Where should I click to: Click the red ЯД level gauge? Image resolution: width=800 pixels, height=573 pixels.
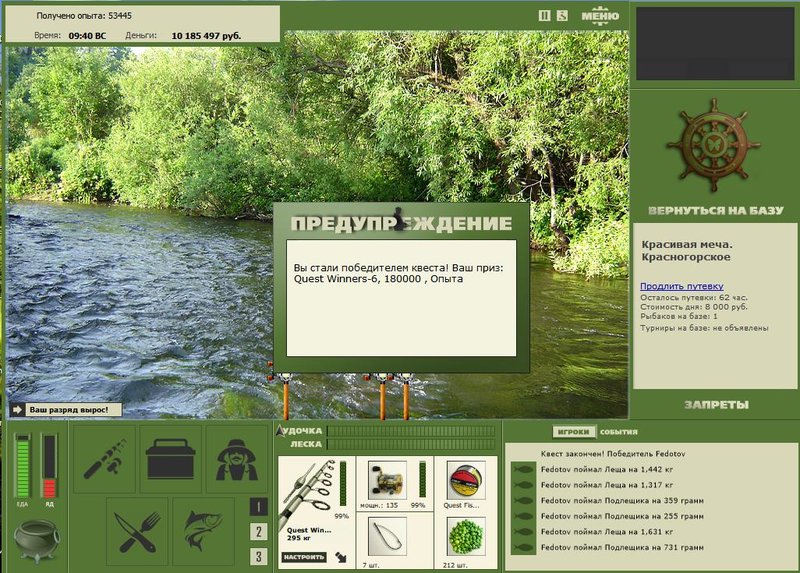point(49,466)
